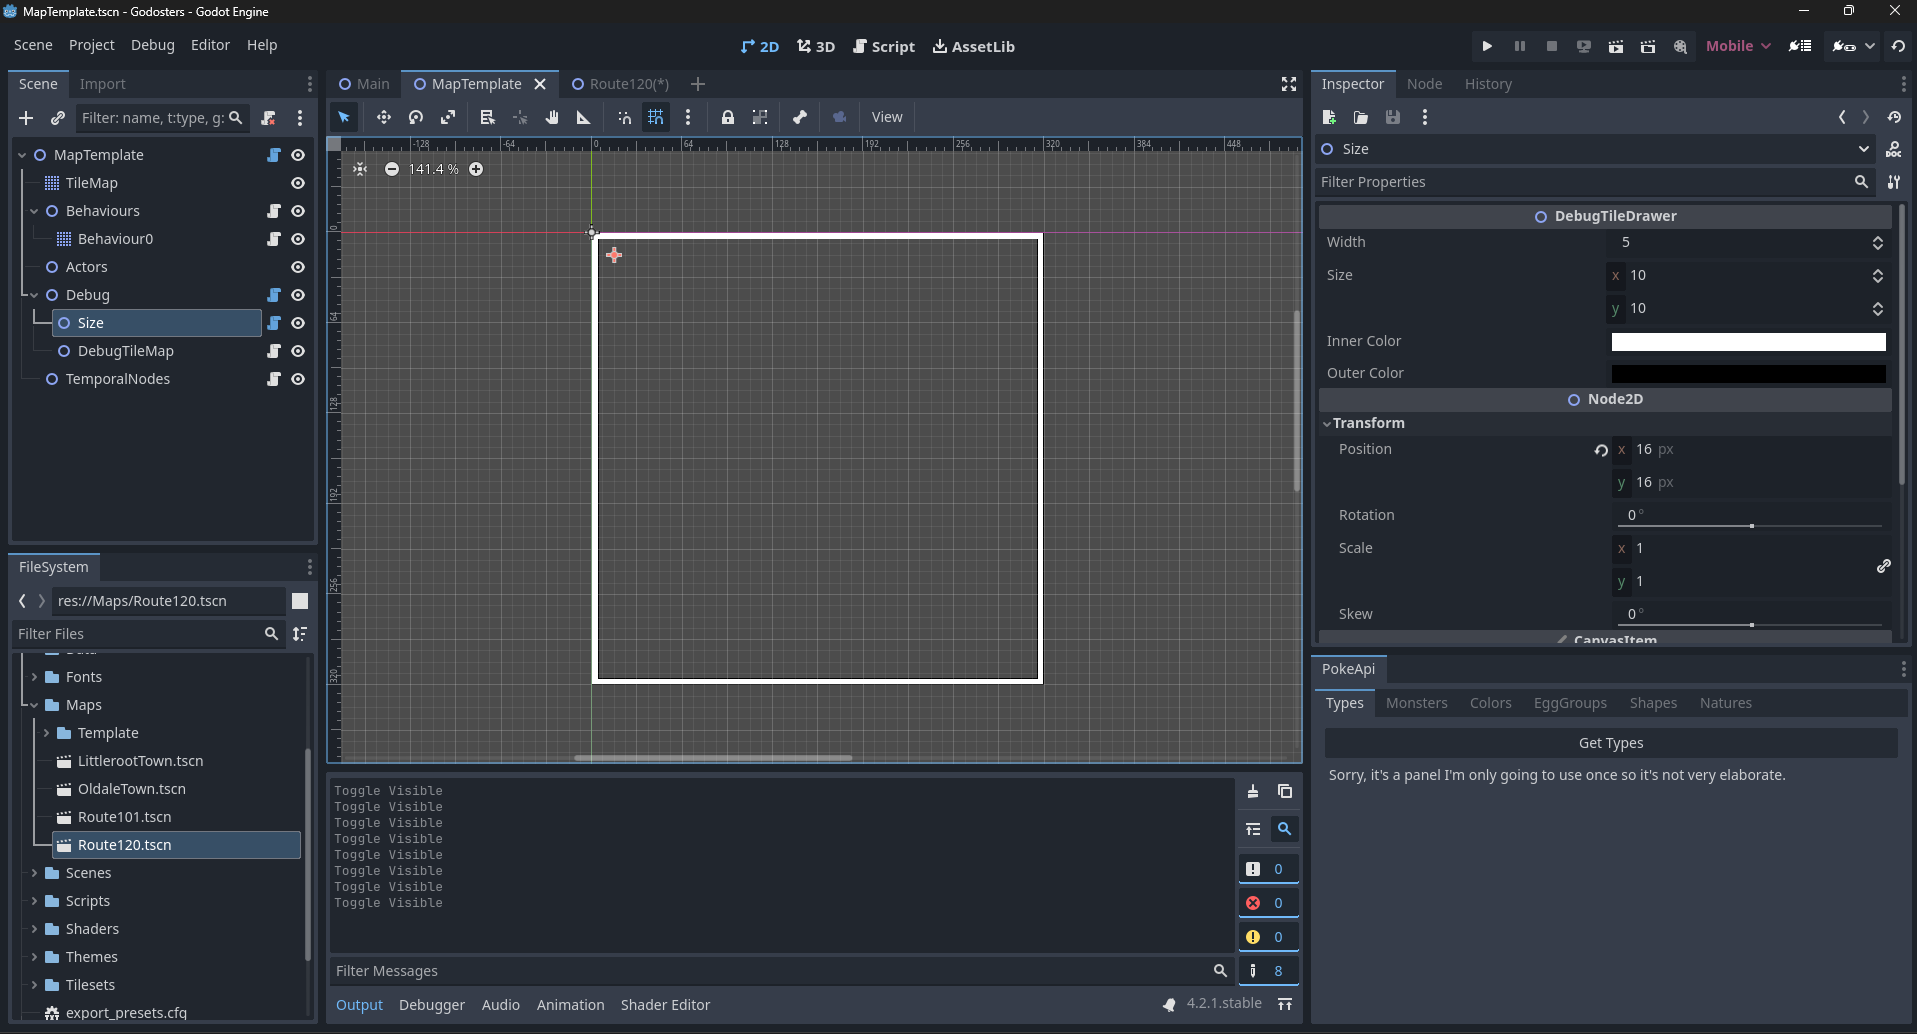The image size is (1917, 1034).
Task: Collapse the MapTemplate root node
Action: 22,155
